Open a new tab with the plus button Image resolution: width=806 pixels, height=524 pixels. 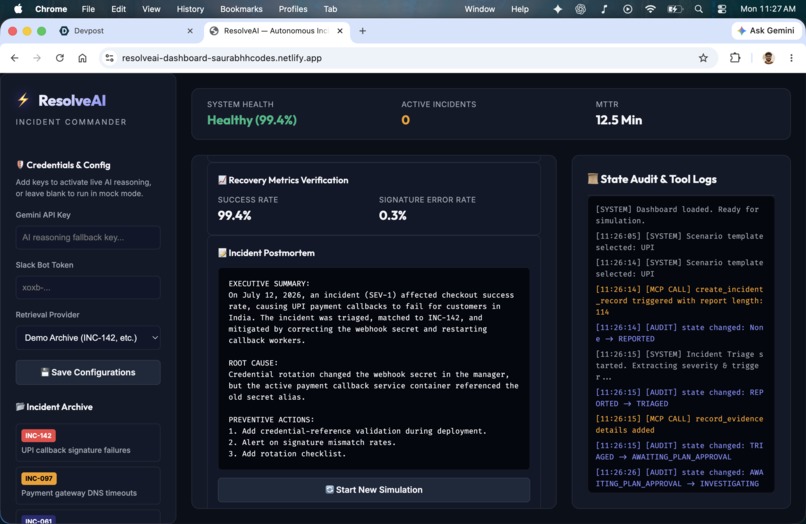point(362,31)
